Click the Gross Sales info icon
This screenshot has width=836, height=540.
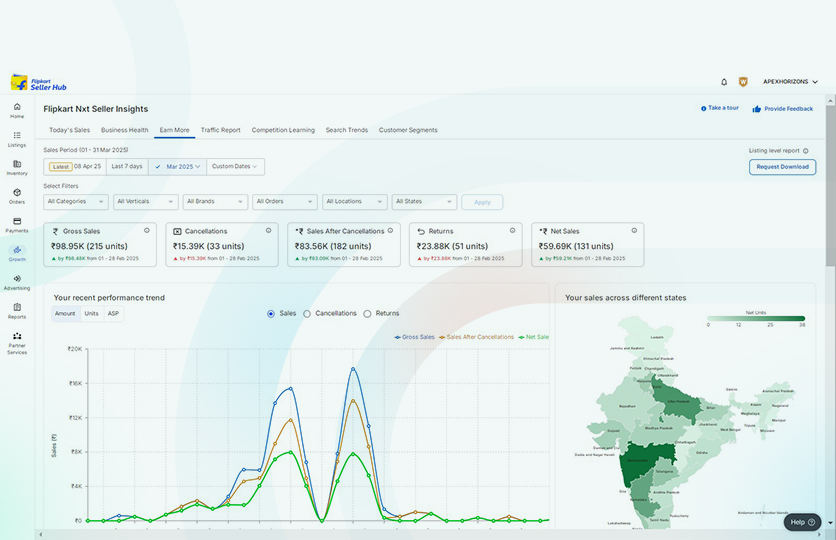(146, 231)
